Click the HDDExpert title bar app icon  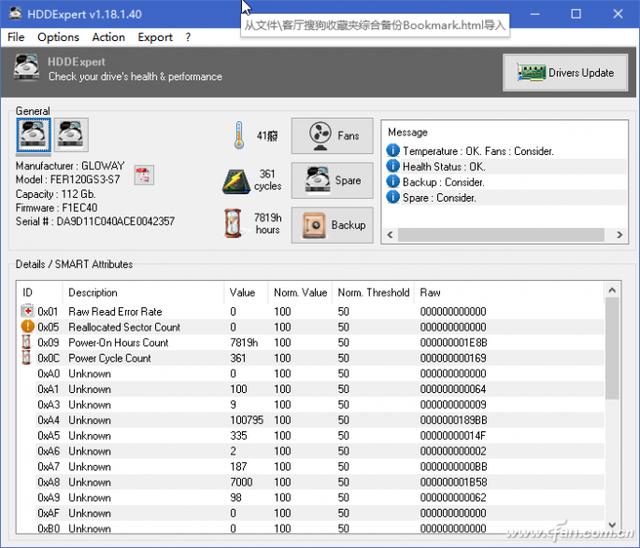coord(16,13)
